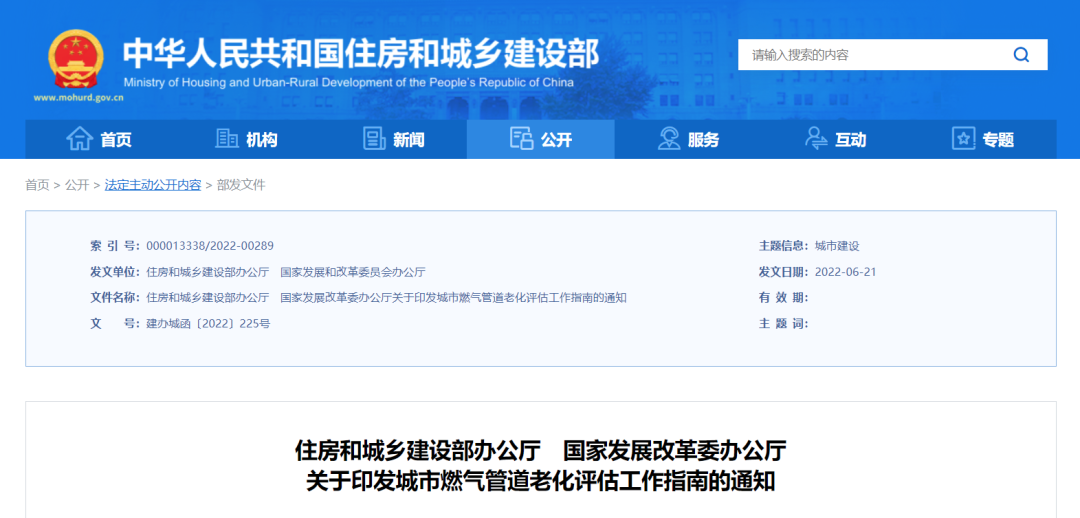Open the 专题 navigation tab
The image size is (1080, 518).
coord(983,139)
